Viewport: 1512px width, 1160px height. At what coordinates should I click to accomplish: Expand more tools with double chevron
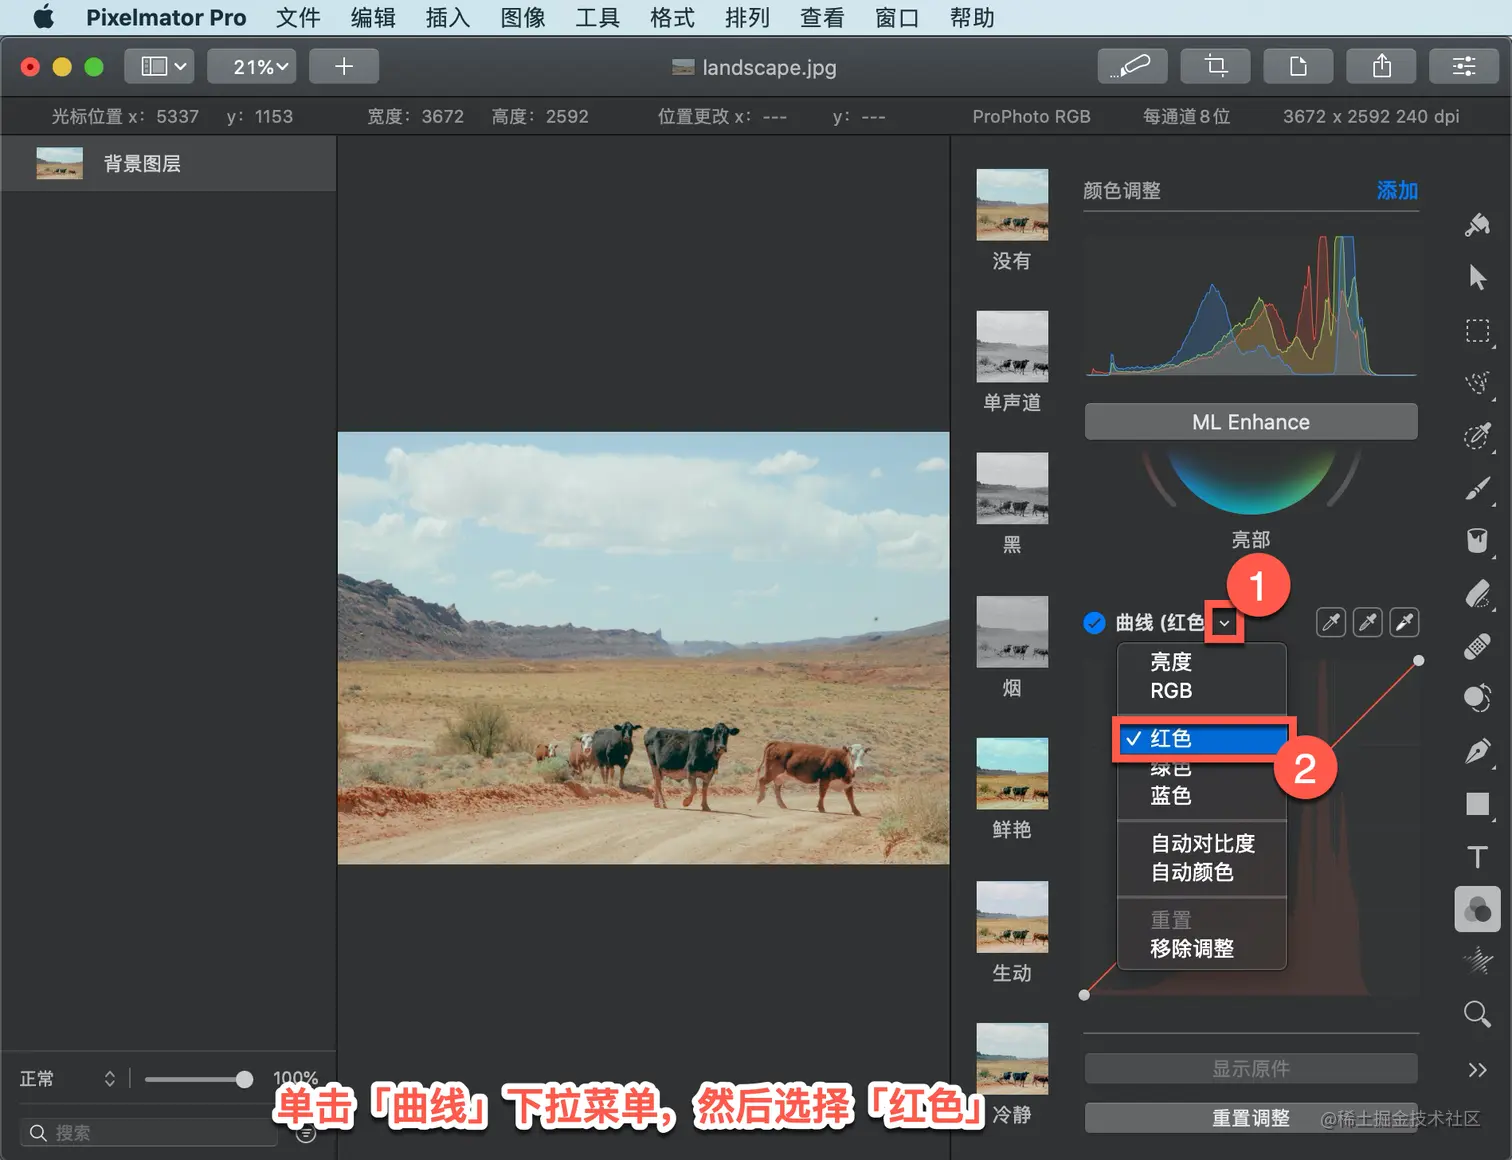(1477, 1070)
